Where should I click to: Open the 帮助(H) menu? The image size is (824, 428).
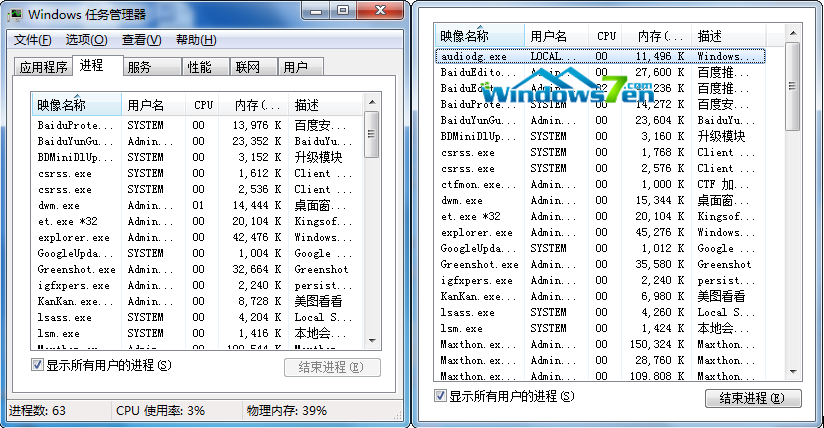pyautogui.click(x=196, y=40)
